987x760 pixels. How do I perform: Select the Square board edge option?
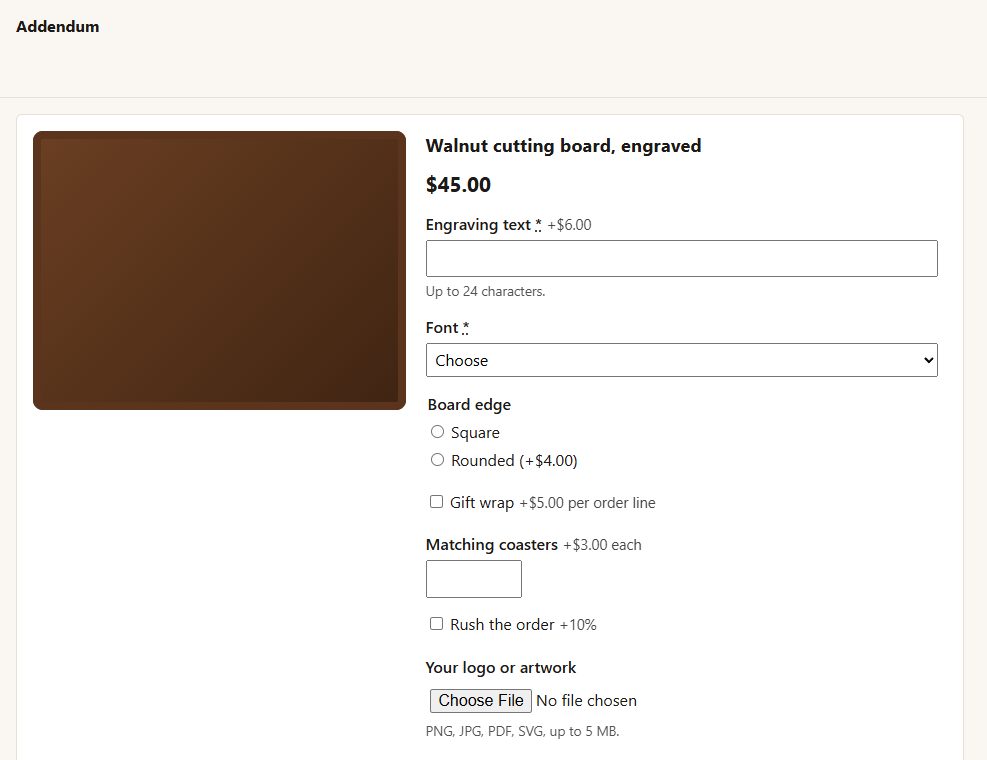click(437, 432)
